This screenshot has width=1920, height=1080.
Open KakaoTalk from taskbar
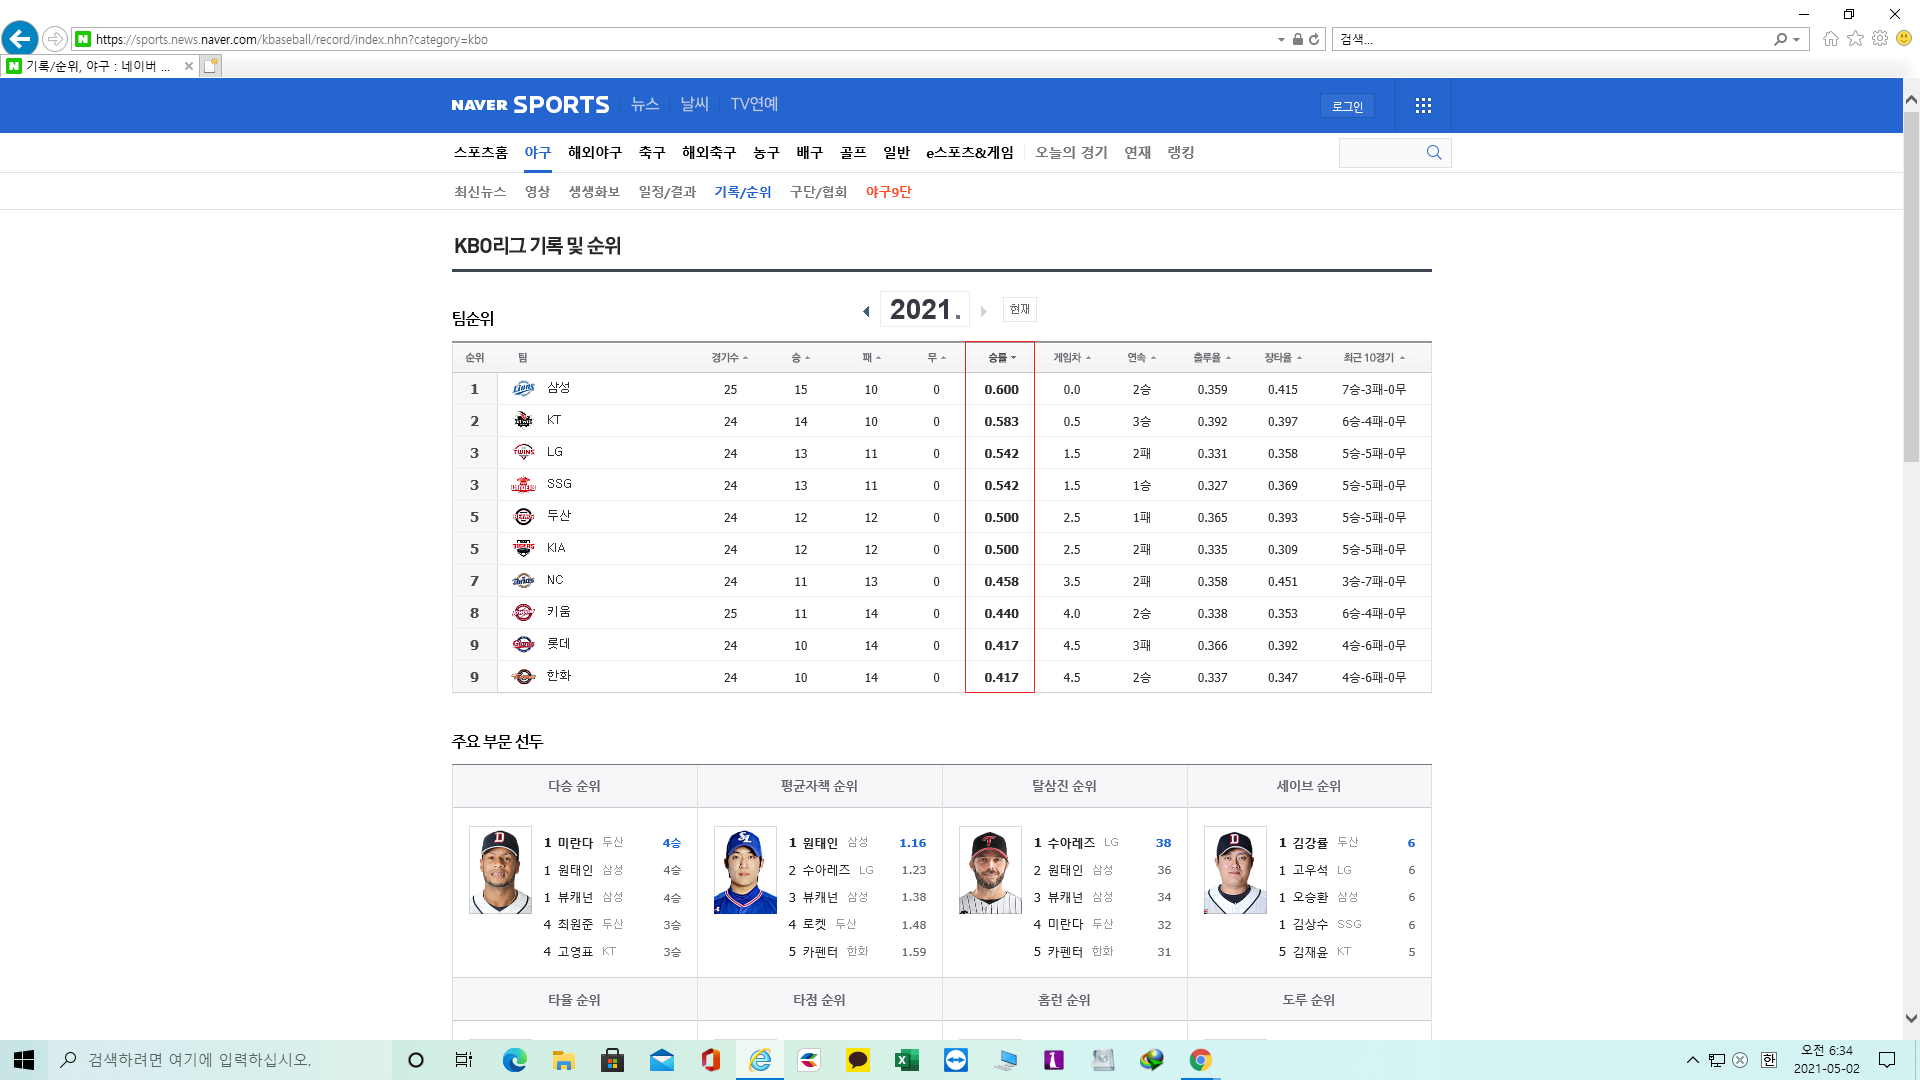point(857,1060)
